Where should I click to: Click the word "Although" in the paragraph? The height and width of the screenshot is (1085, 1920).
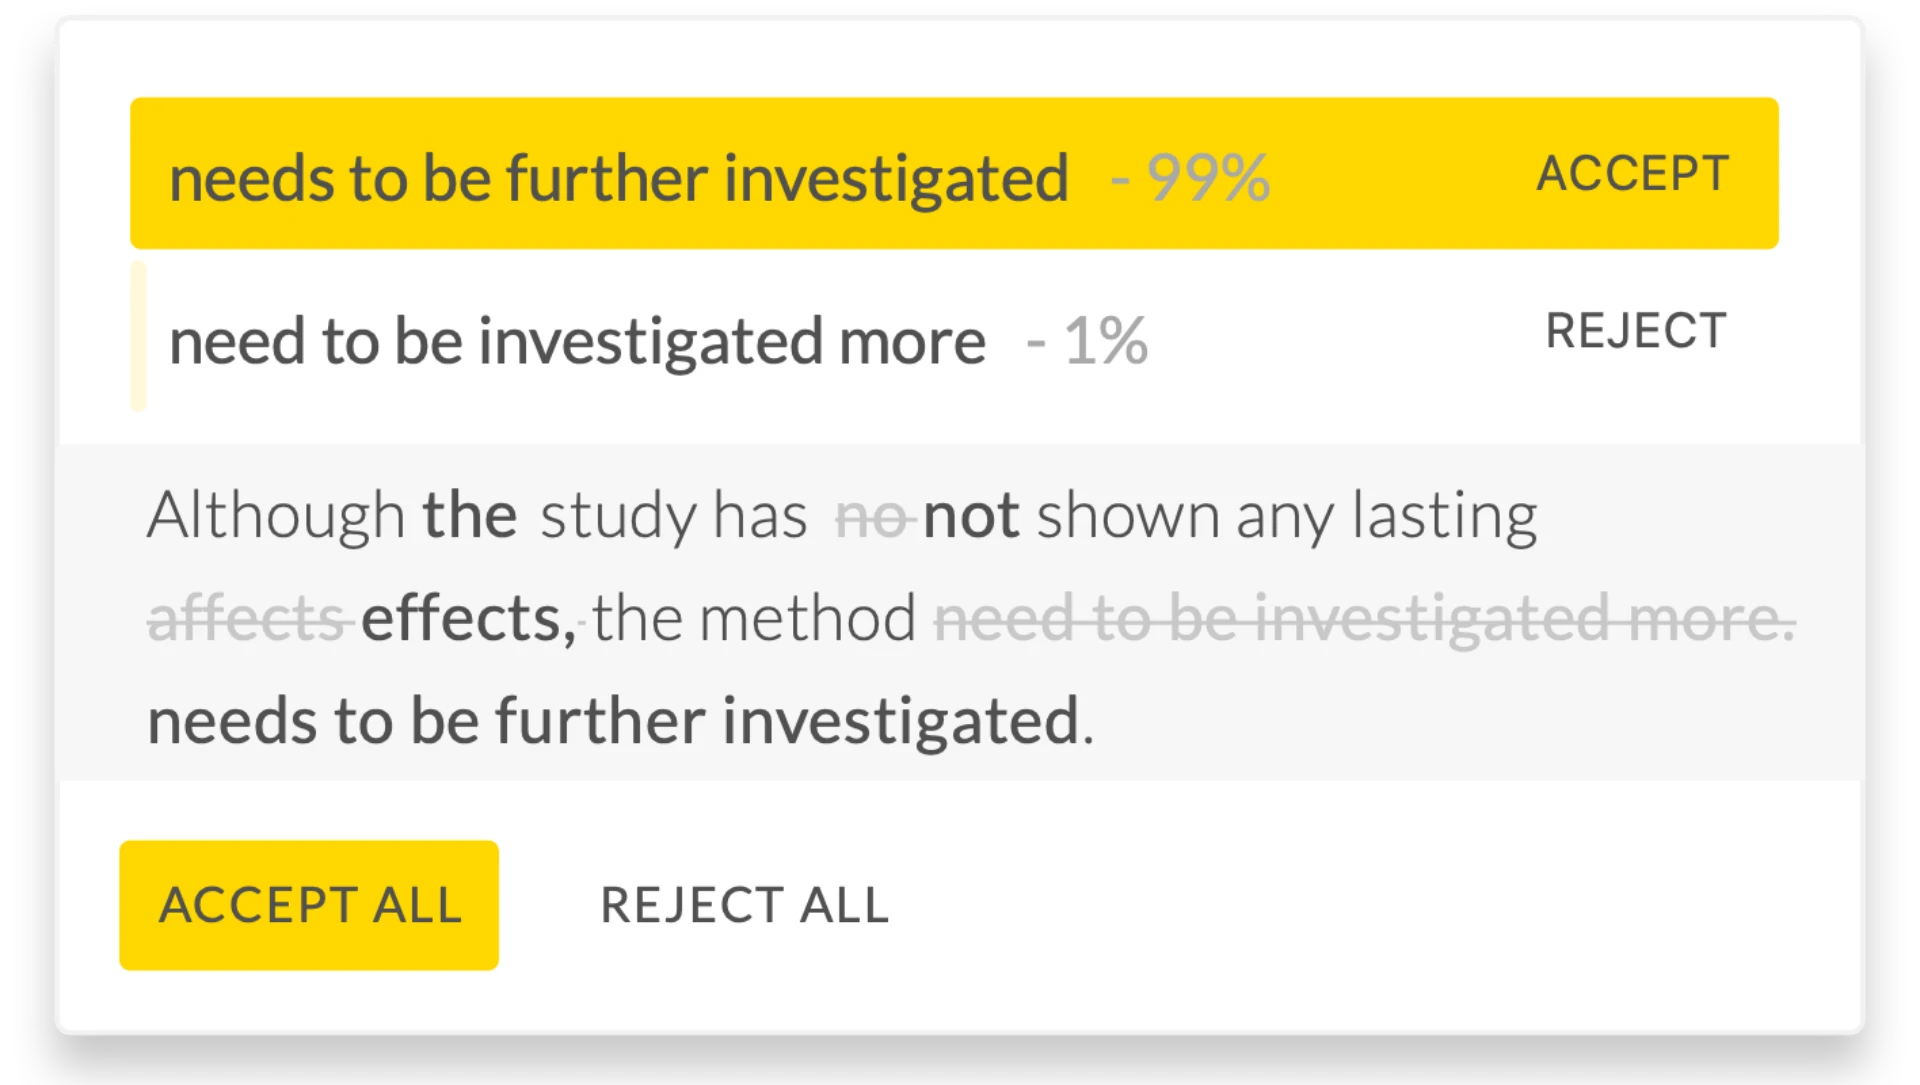point(275,516)
